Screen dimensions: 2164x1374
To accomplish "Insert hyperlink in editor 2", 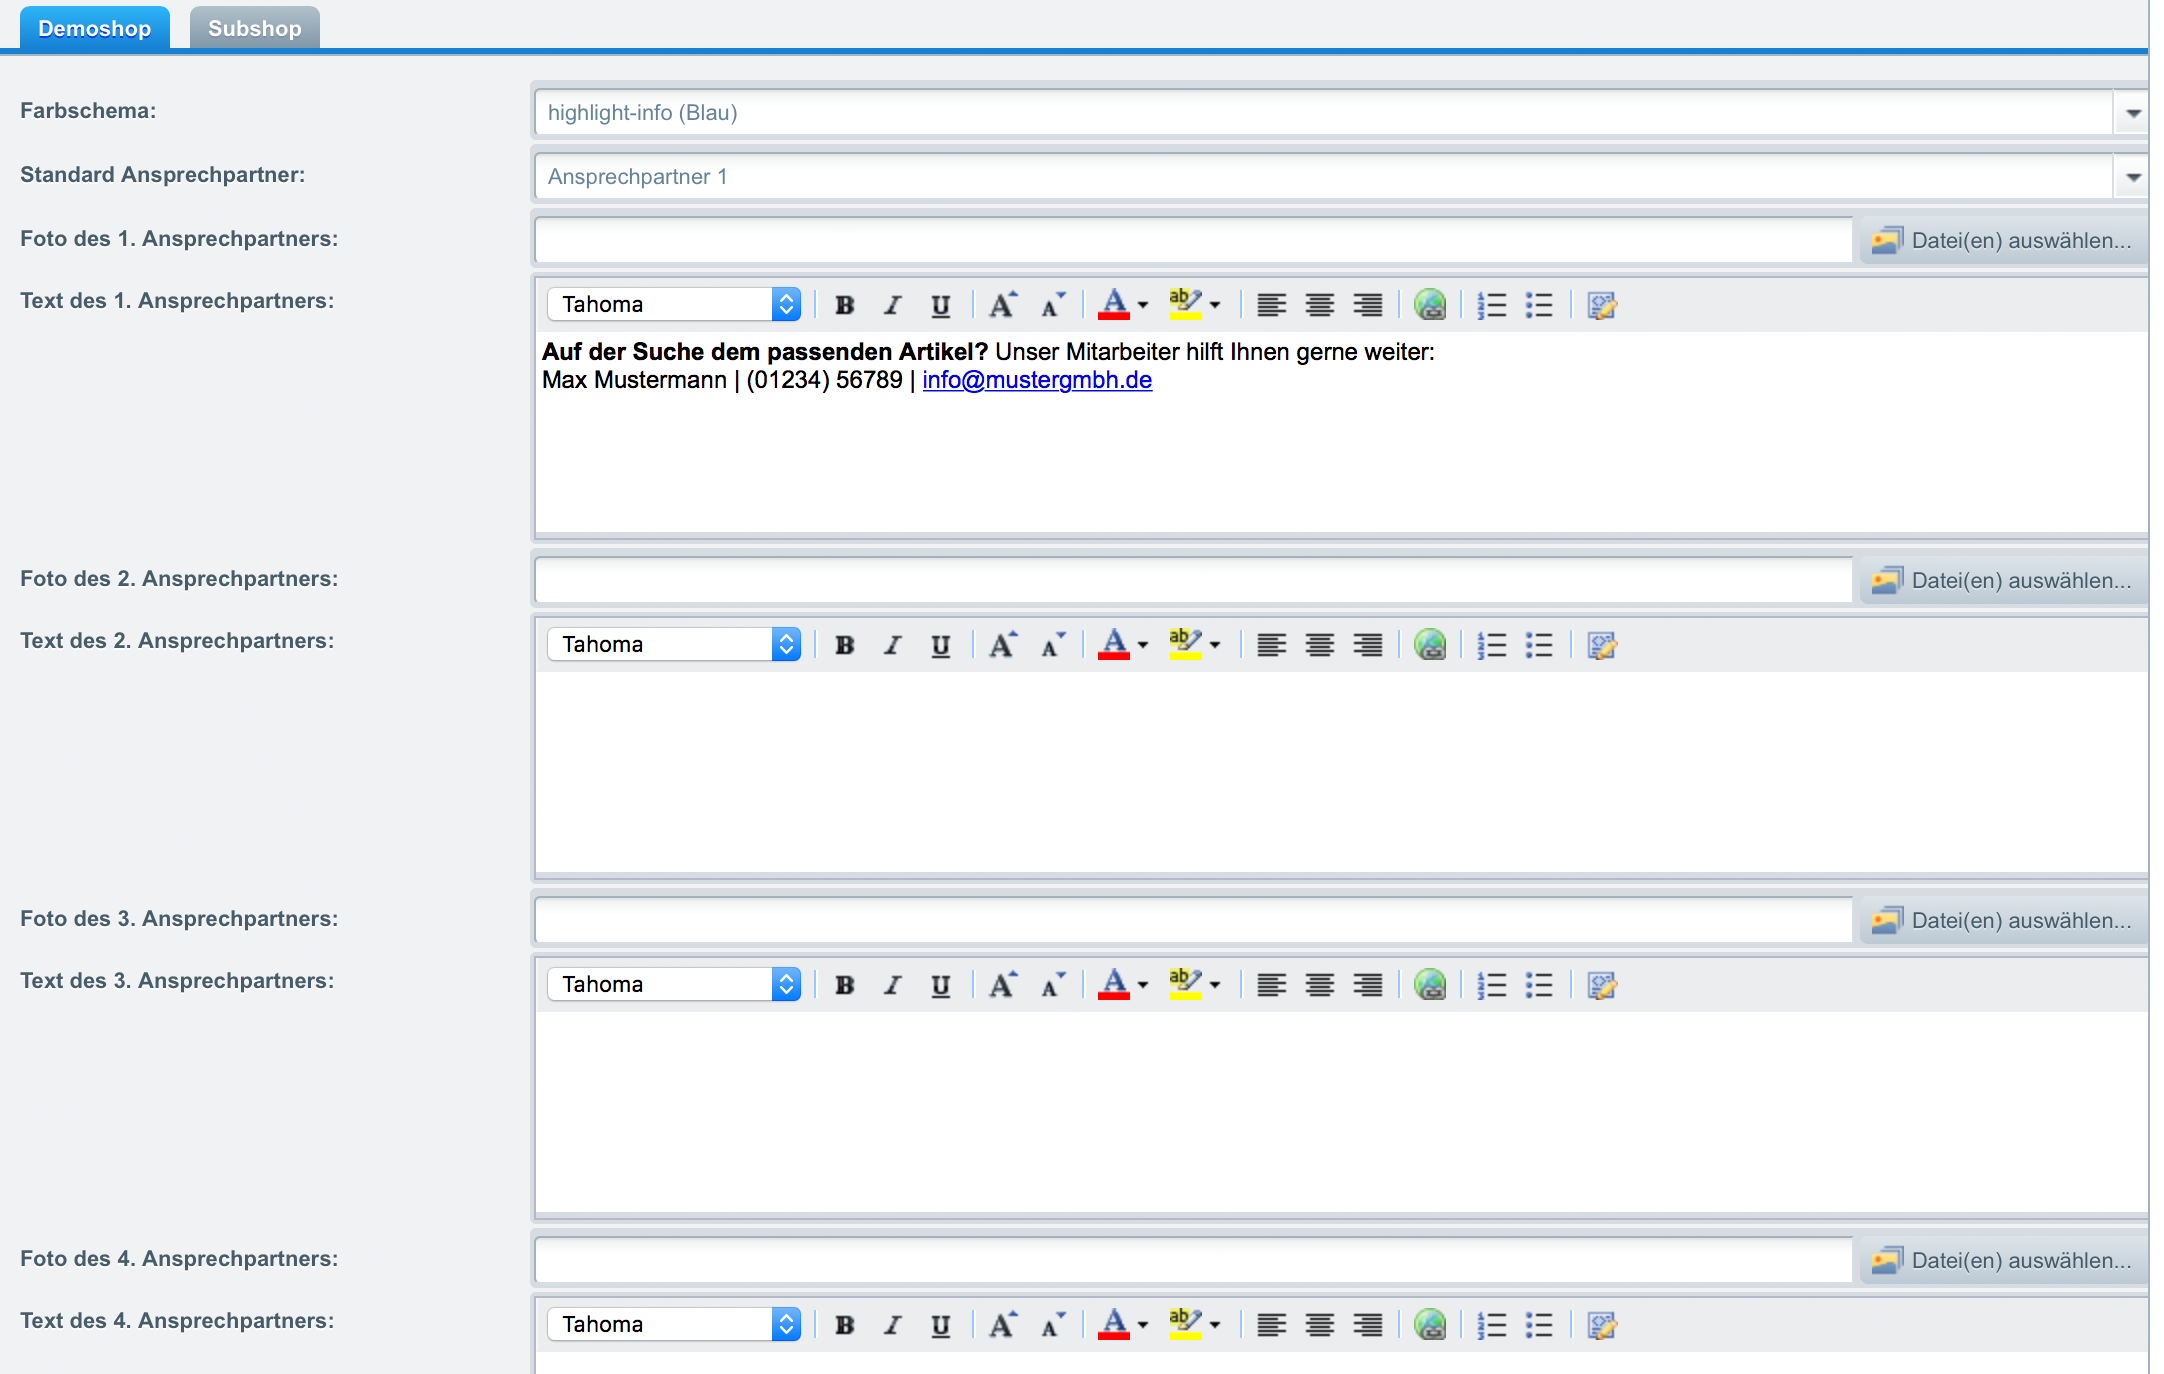I will 1430,645.
